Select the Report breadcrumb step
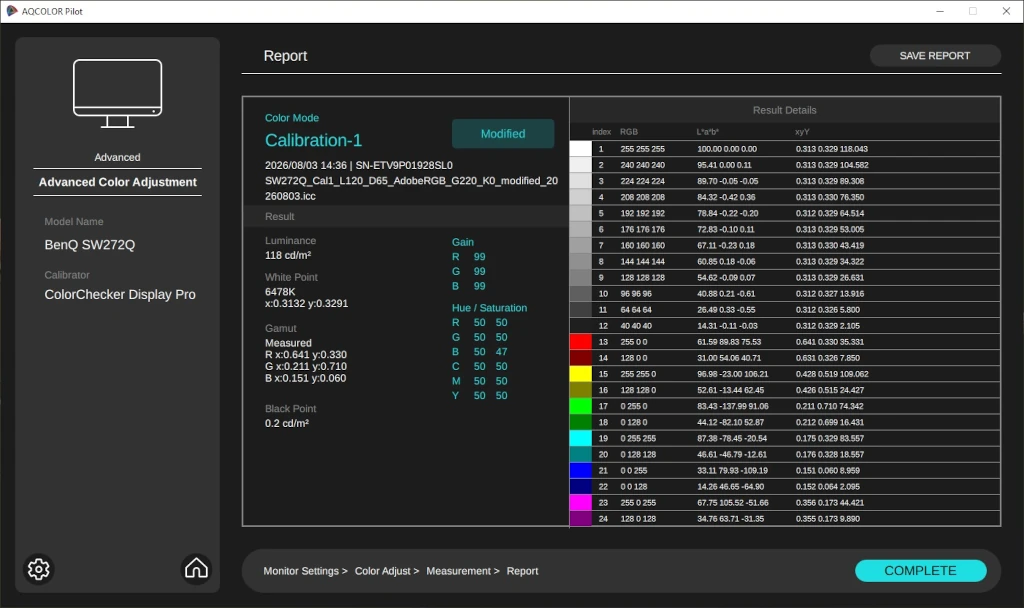 click(x=522, y=571)
